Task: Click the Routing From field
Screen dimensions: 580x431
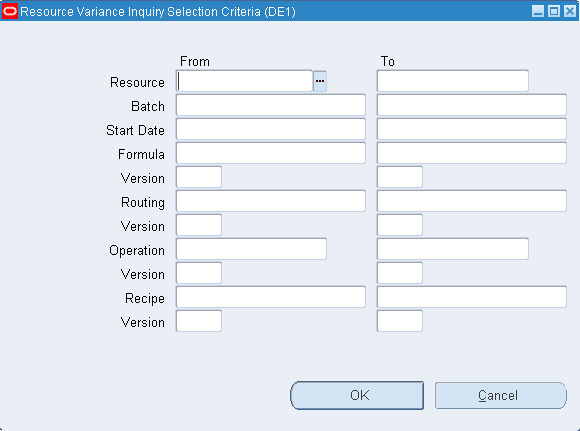Action: (271, 201)
